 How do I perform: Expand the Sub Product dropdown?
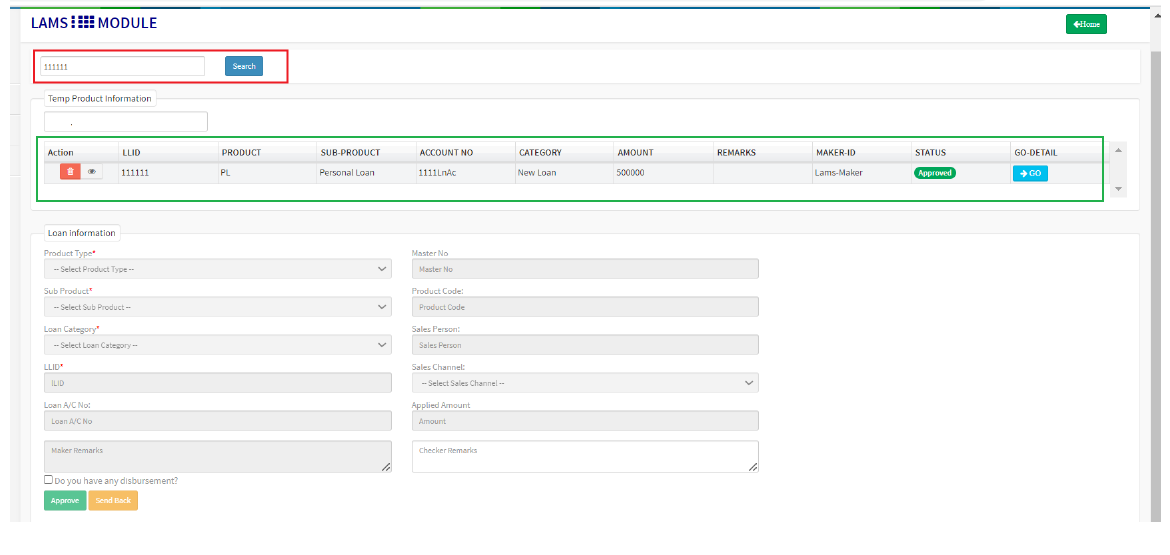[217, 307]
